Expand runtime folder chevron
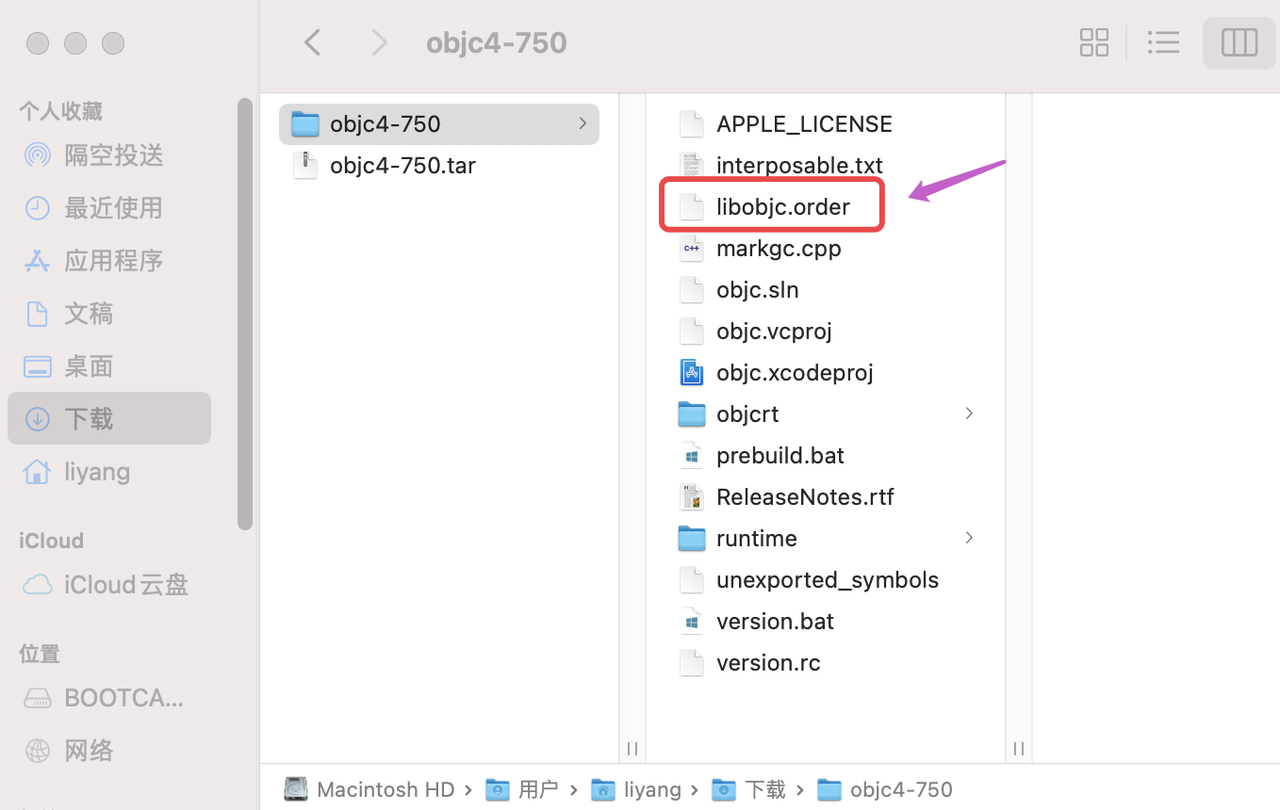 (969, 538)
